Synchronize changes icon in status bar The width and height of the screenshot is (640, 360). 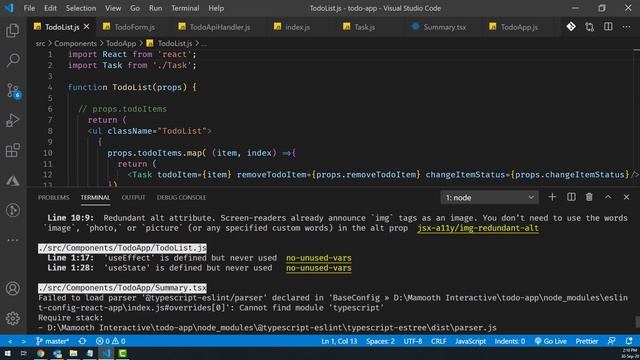pos(82,341)
